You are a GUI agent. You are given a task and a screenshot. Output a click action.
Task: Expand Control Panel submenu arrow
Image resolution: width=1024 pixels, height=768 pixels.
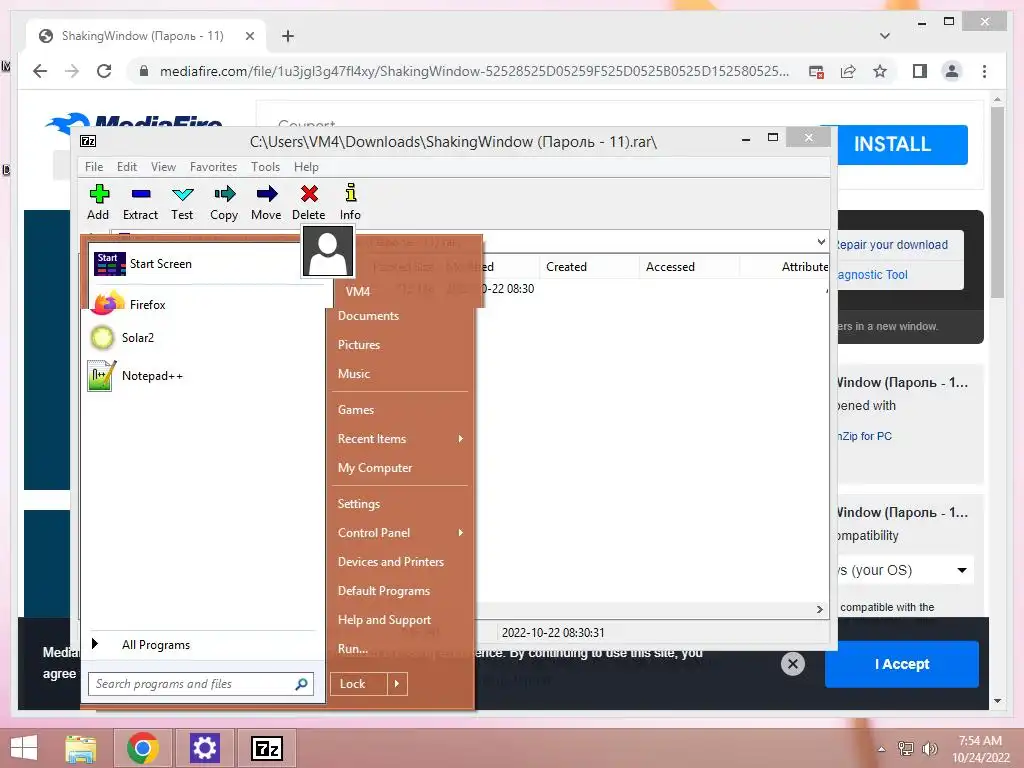tap(460, 533)
